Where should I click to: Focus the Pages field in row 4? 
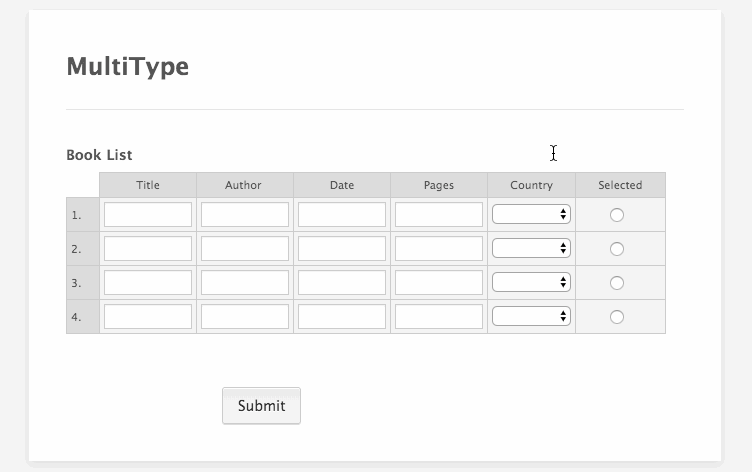(439, 317)
